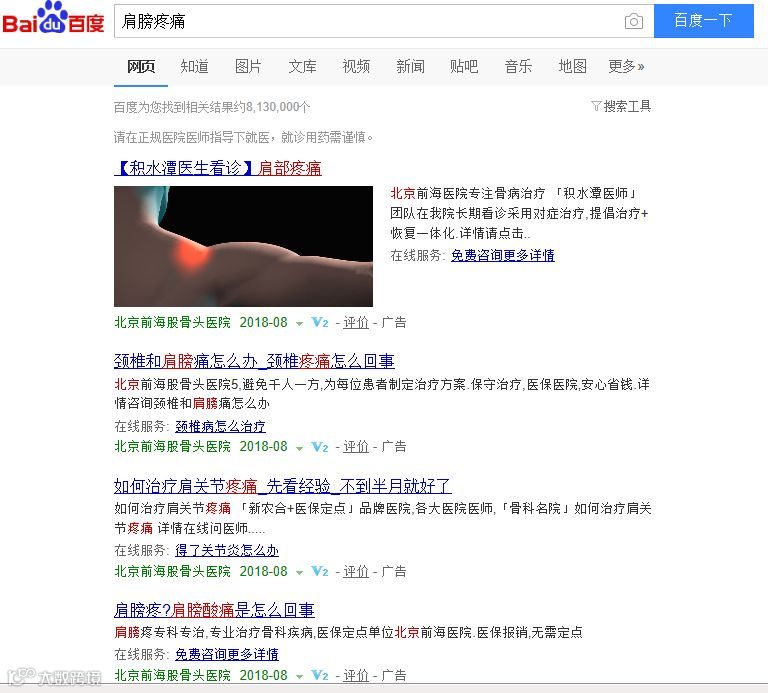Open 肩膀疼?肩膀酸痛是怎么回事 result
This screenshot has width=768, height=693.
point(214,610)
